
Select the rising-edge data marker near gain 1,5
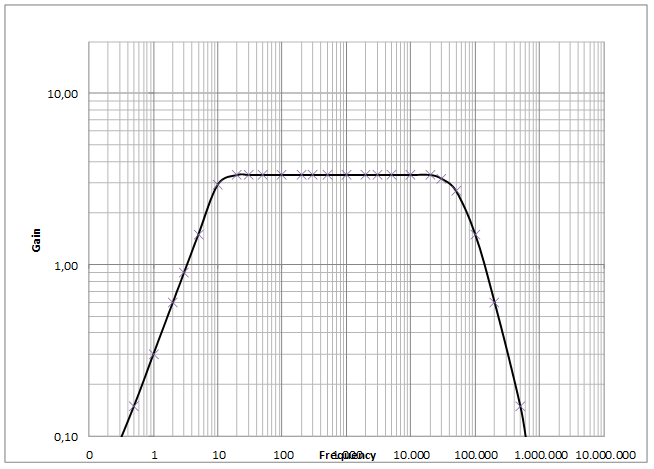coord(199,234)
